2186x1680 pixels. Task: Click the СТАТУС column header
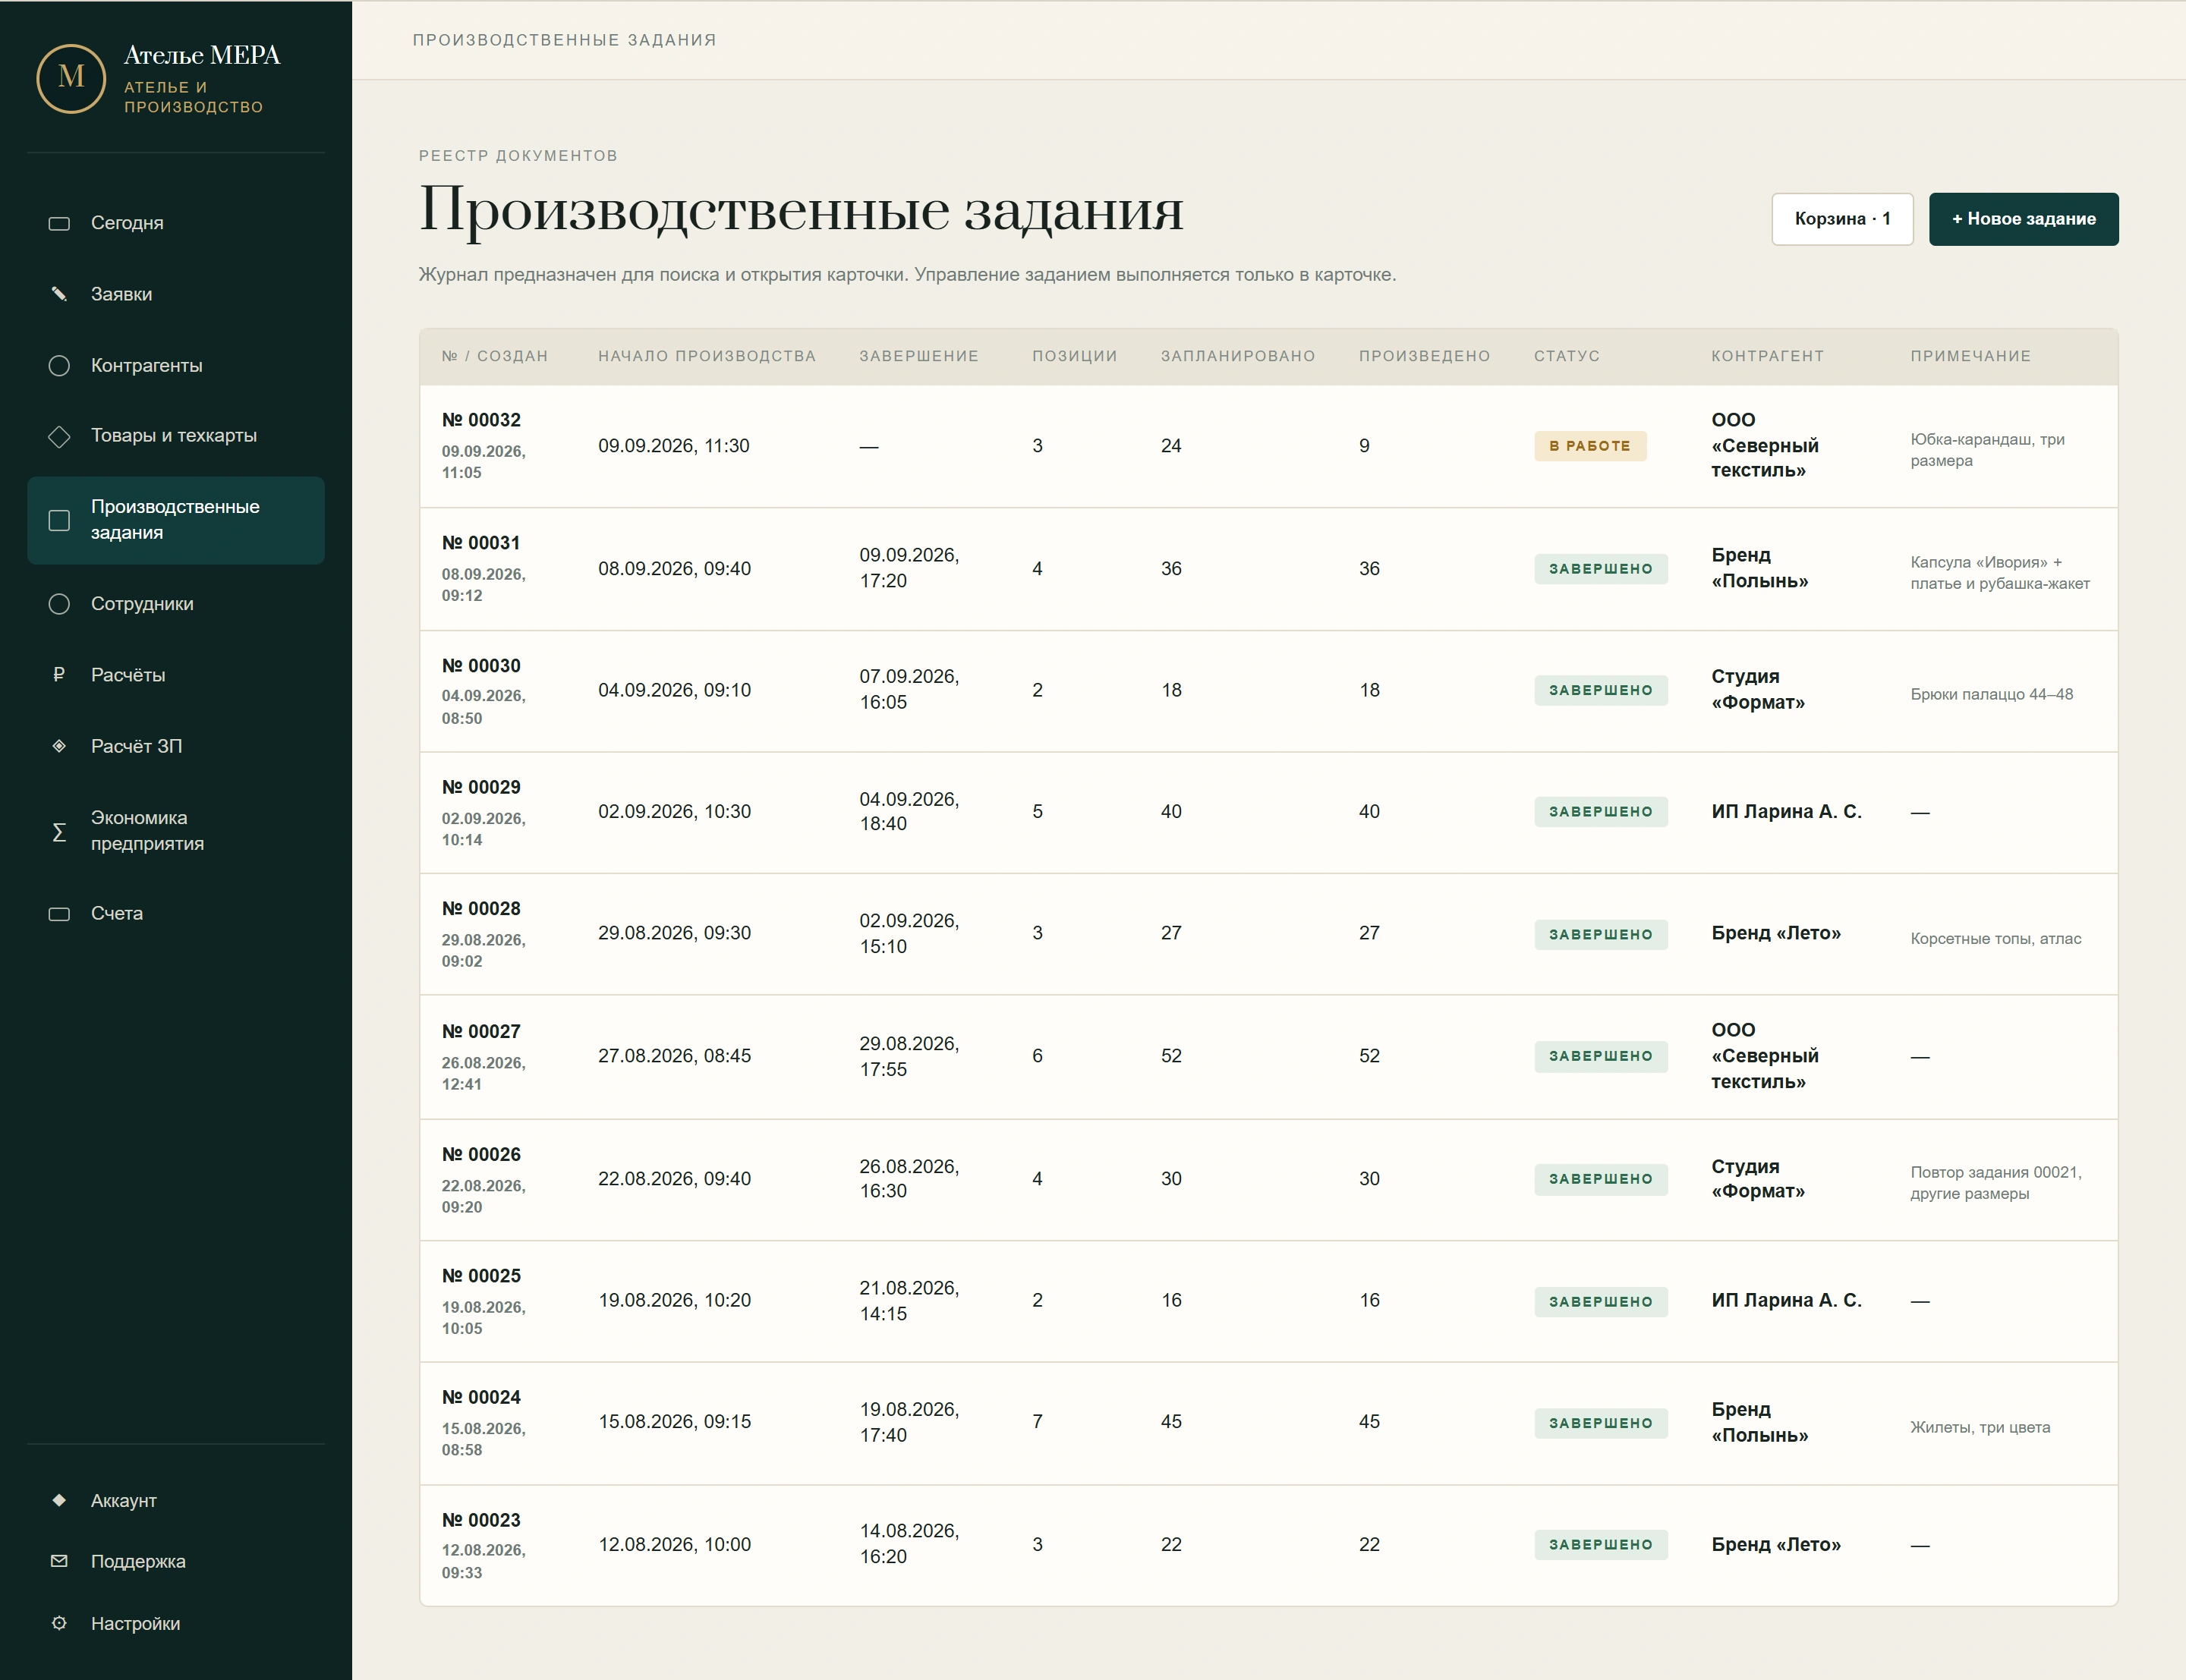point(1566,356)
